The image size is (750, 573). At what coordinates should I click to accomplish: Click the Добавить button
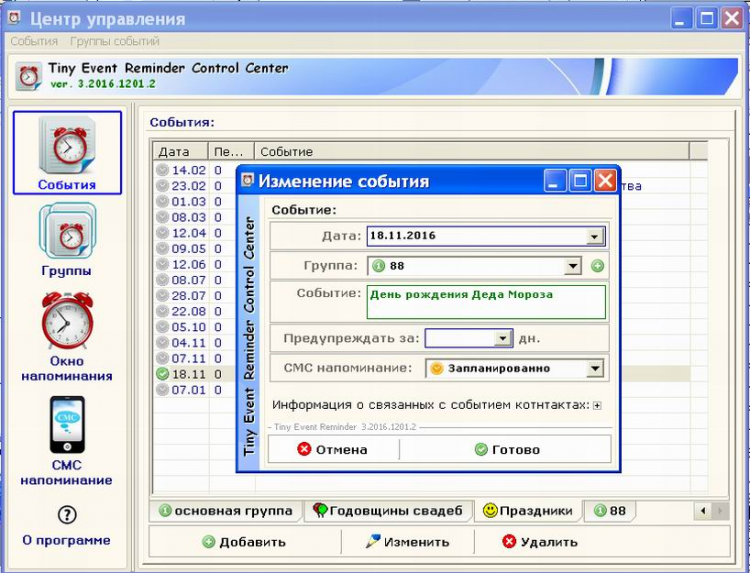point(244,542)
